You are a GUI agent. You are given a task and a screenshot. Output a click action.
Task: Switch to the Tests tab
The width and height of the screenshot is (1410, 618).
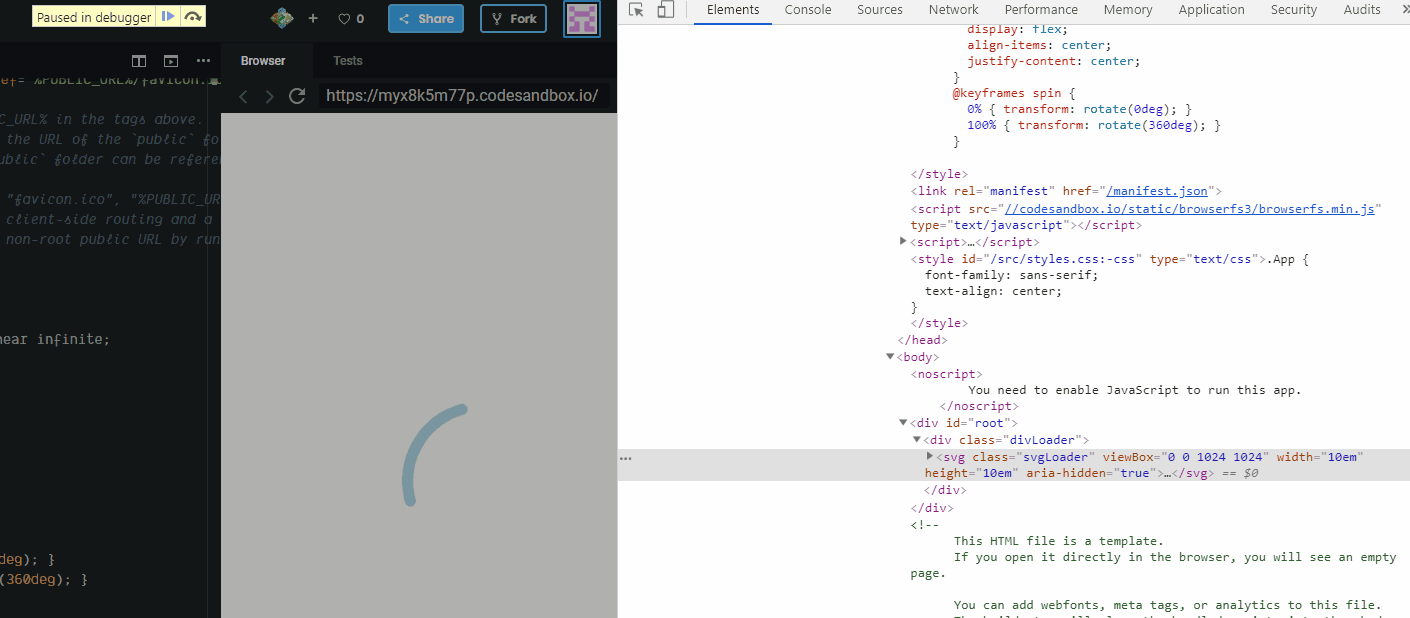(347, 61)
